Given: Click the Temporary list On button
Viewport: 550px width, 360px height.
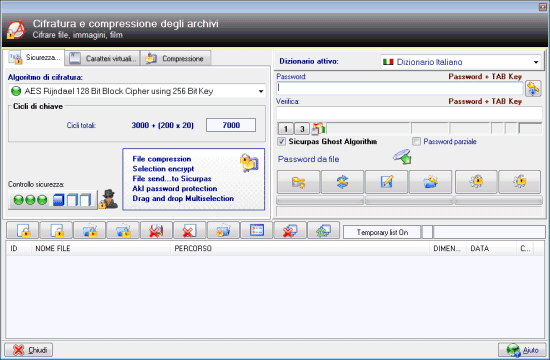Looking at the screenshot, I should coord(382,232).
